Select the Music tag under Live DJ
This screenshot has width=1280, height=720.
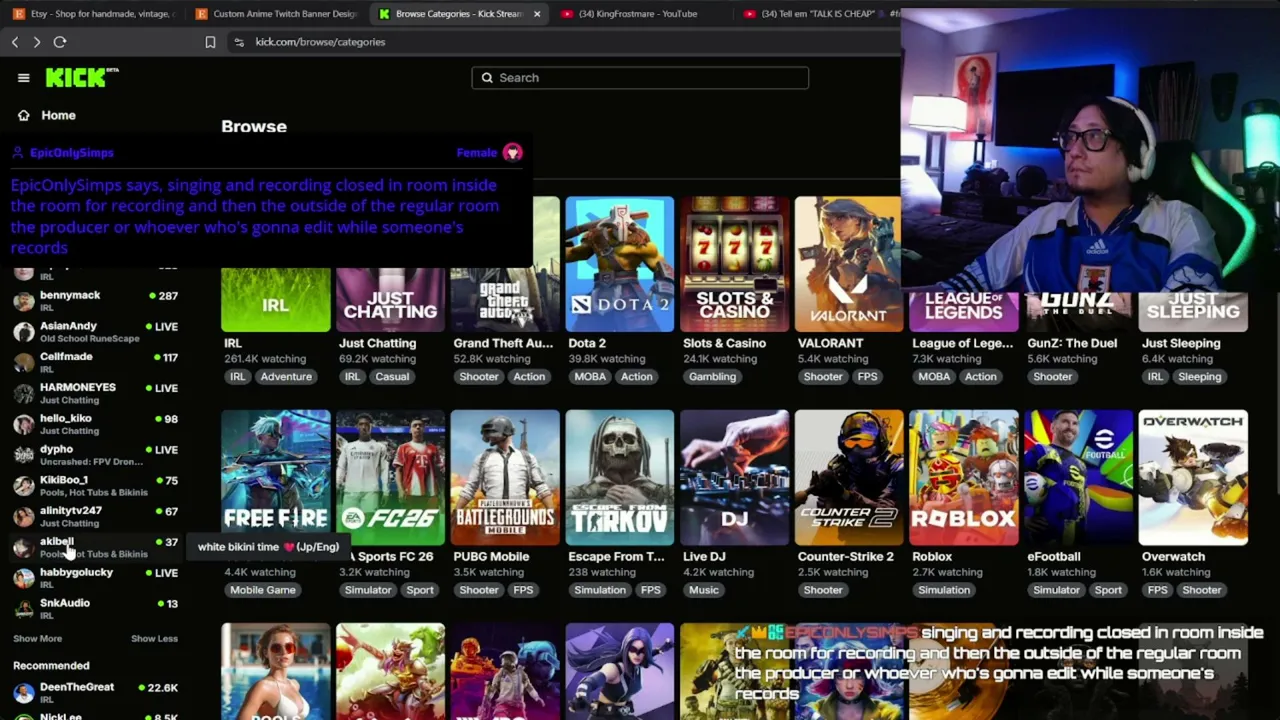tap(704, 590)
